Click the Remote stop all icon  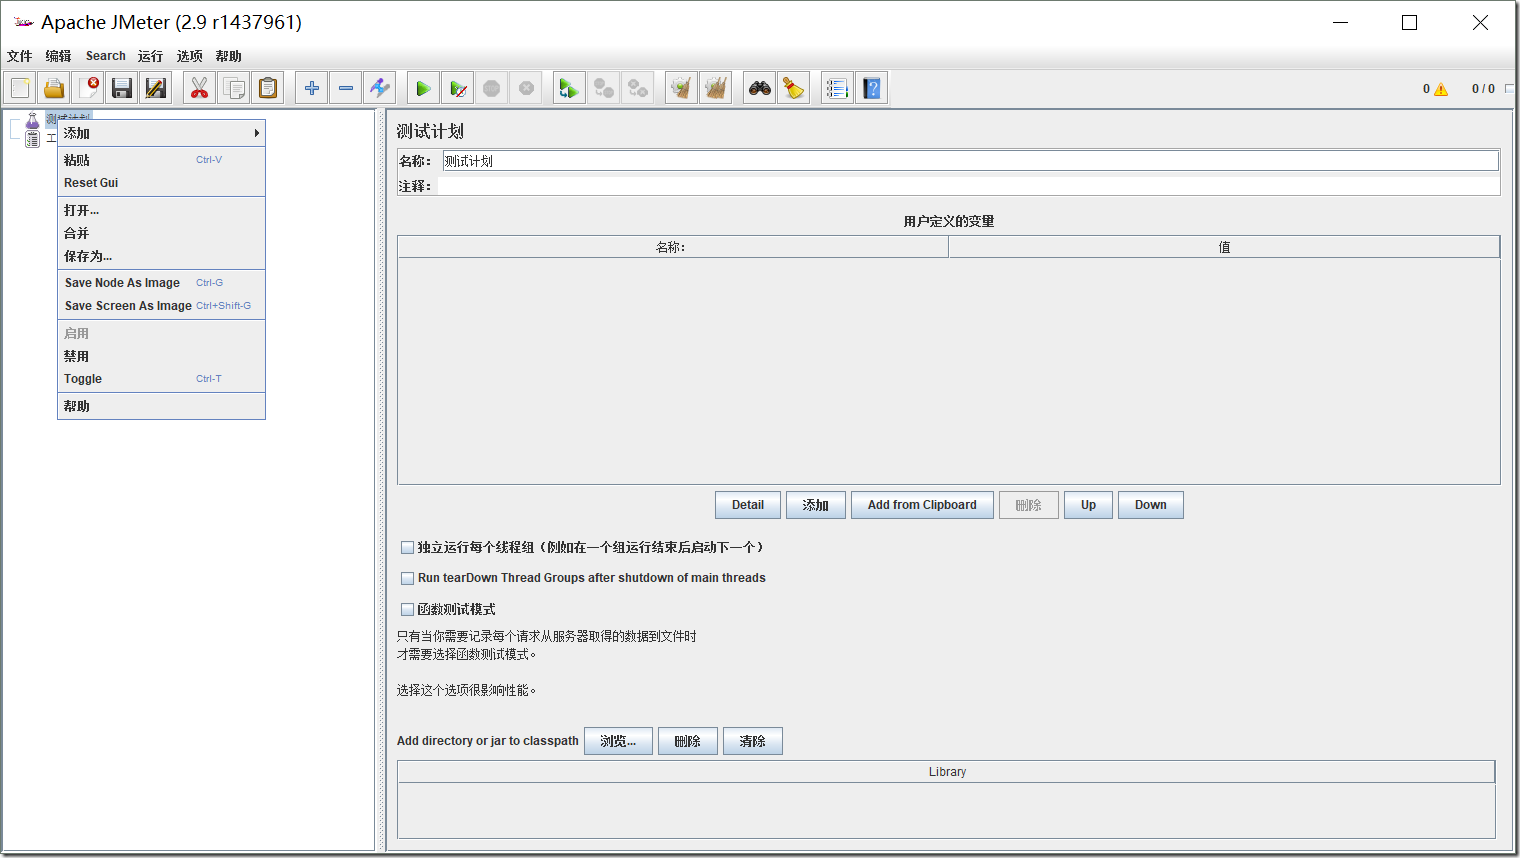pyautogui.click(x=604, y=88)
